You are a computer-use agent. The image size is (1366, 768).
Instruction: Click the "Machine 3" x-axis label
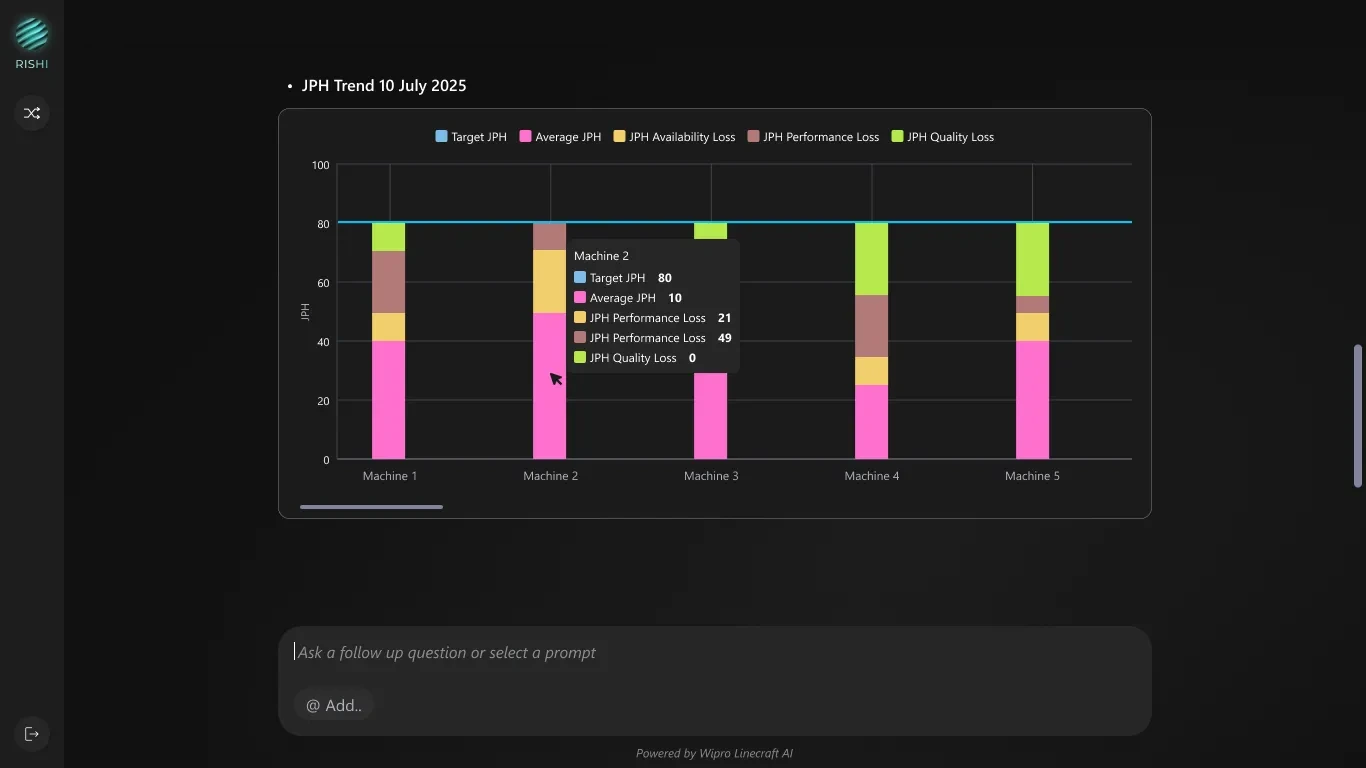point(711,476)
